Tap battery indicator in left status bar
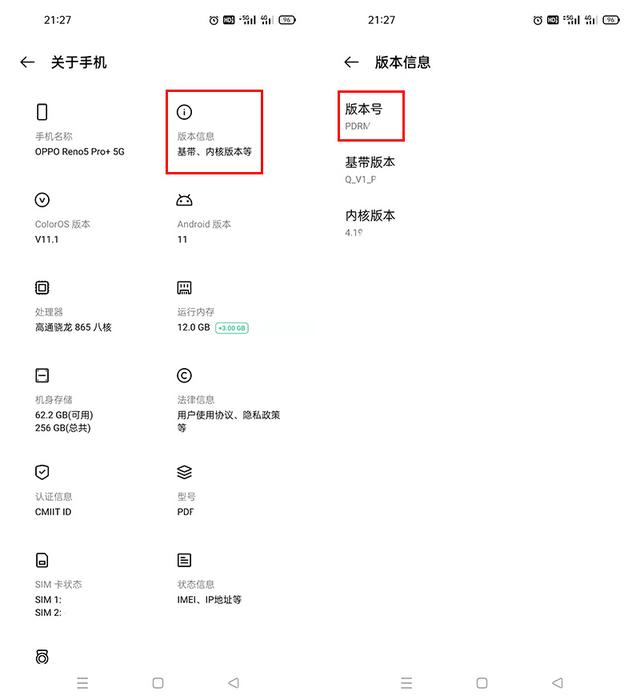 point(287,20)
